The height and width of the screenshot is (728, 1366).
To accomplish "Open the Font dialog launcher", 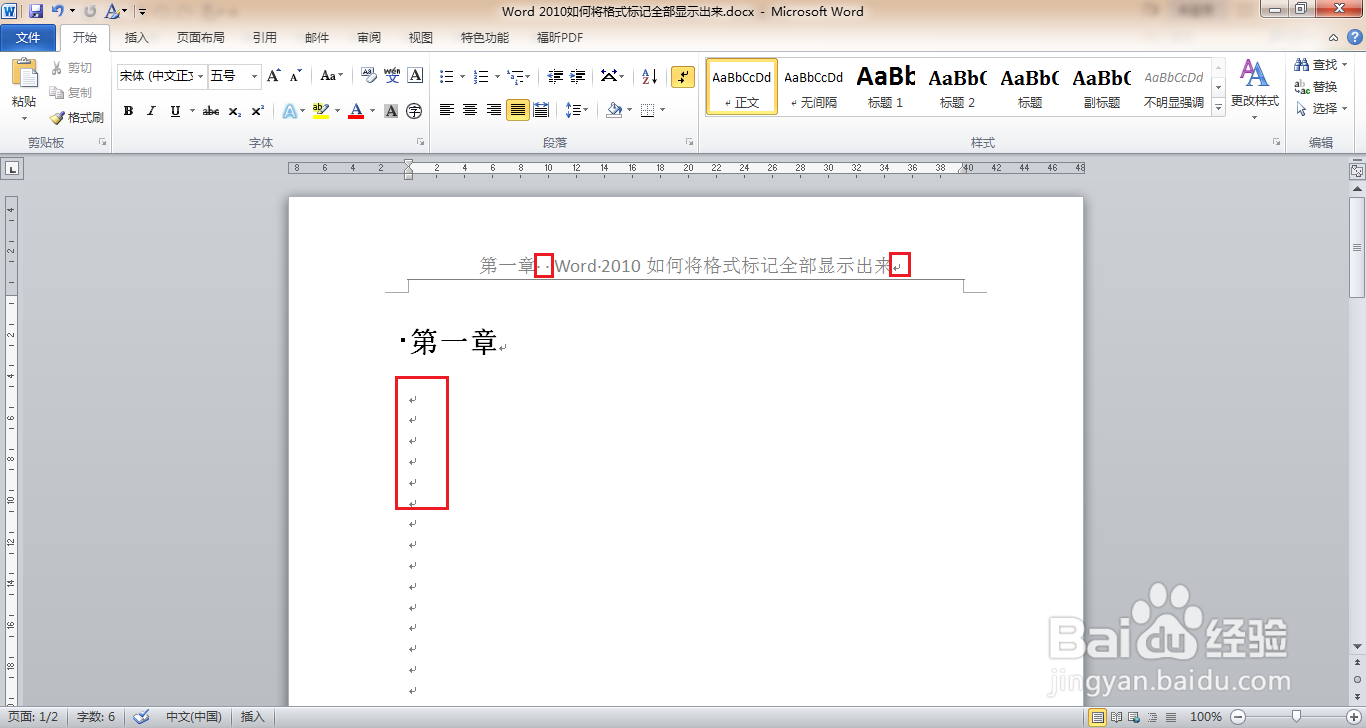I will pos(420,143).
